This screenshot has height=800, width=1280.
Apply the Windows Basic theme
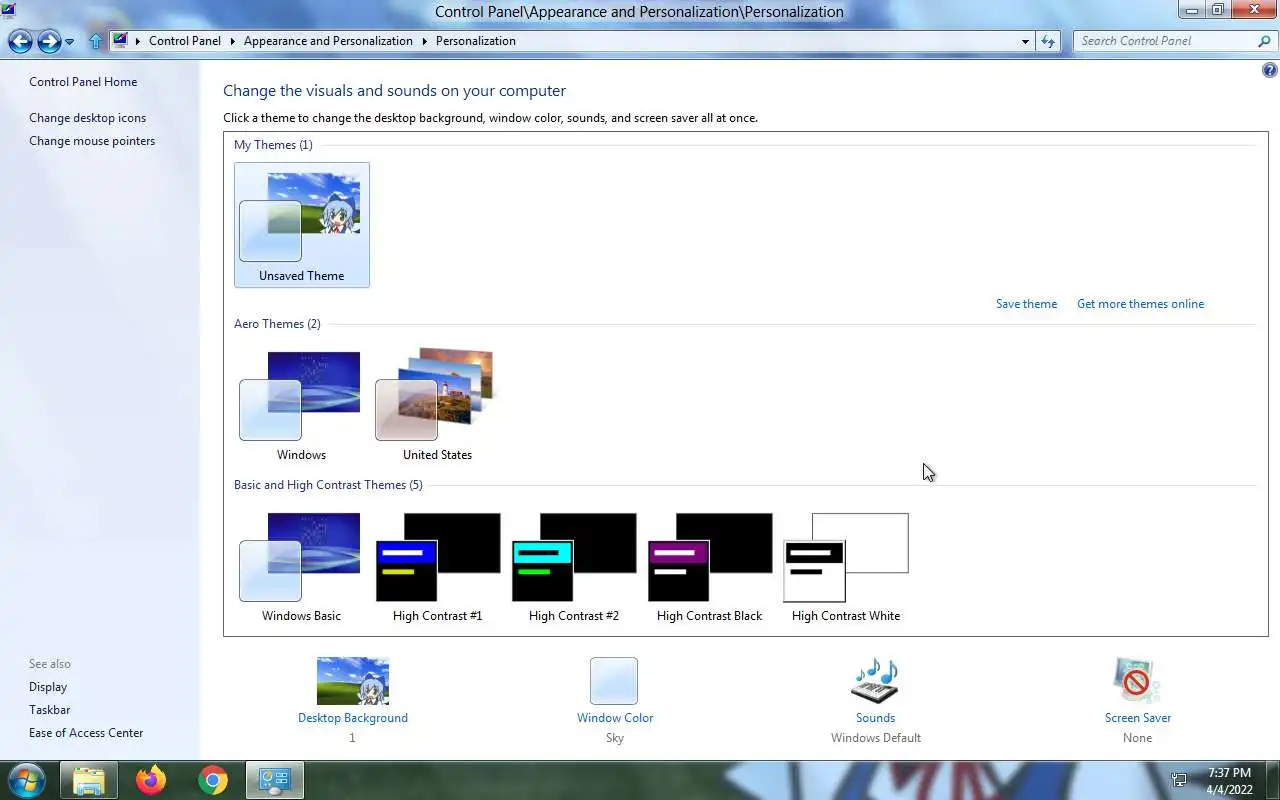tap(302, 566)
